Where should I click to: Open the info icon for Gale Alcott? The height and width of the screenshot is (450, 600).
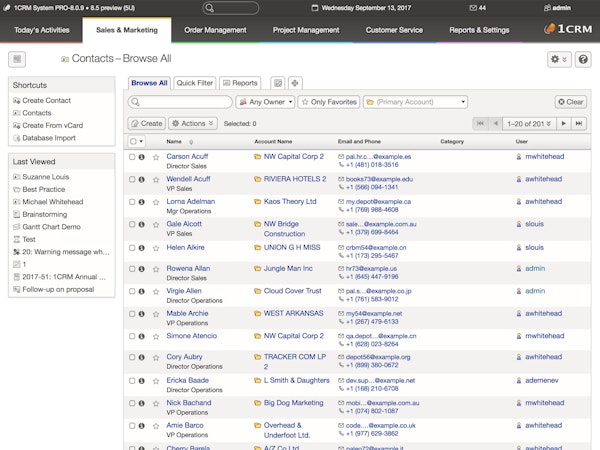tap(142, 224)
